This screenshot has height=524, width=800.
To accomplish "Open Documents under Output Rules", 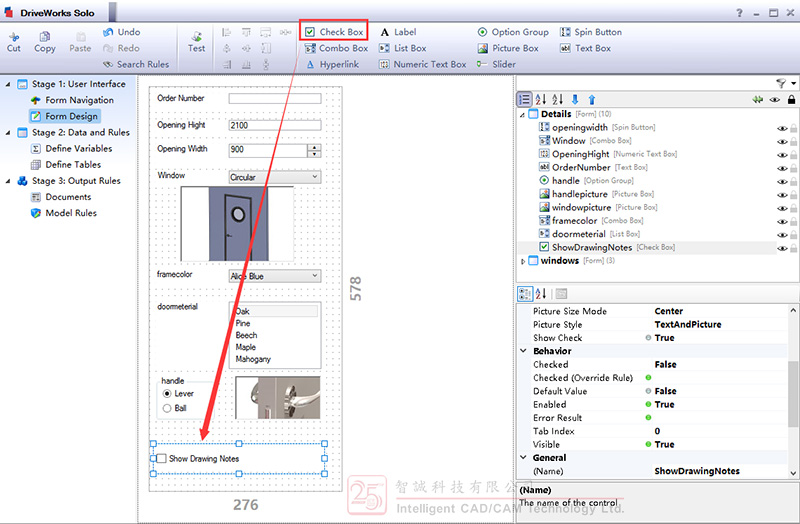I will point(68,197).
